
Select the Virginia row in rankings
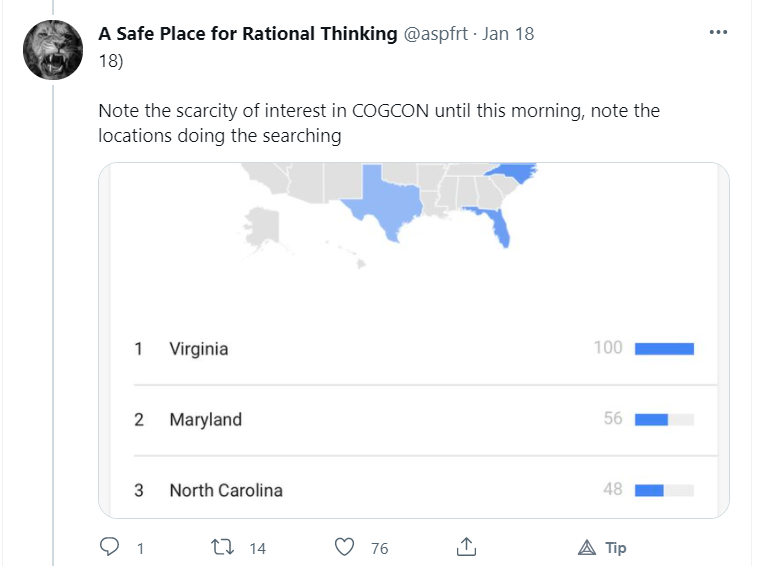click(x=199, y=349)
